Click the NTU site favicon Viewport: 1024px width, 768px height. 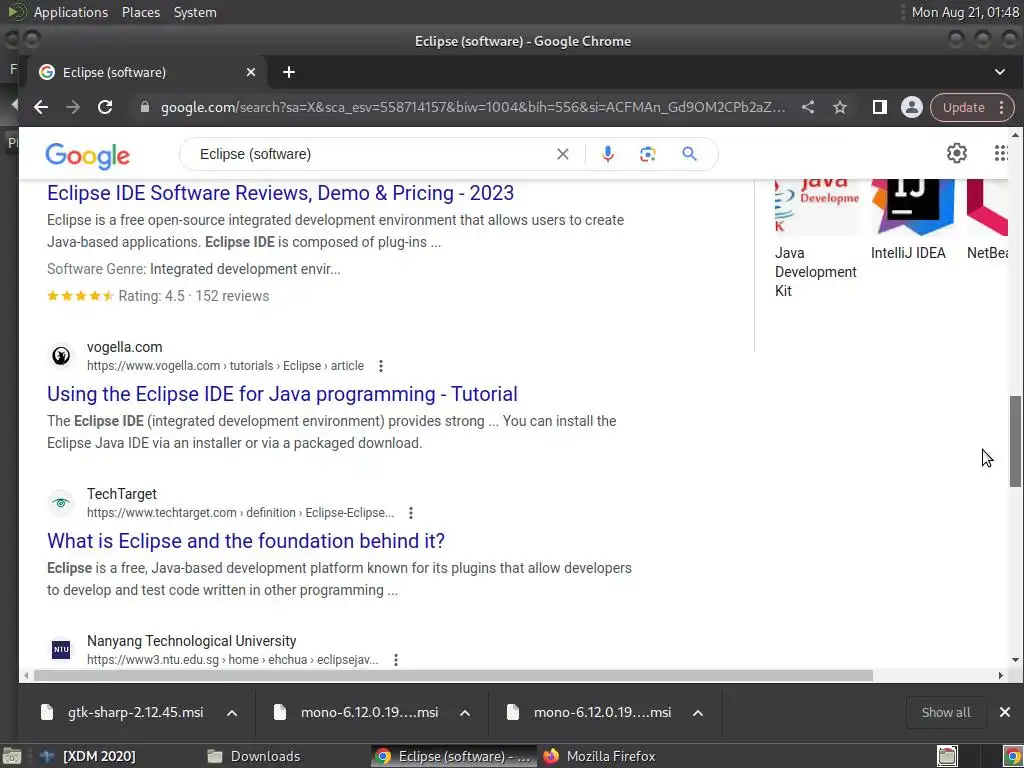coord(61,649)
